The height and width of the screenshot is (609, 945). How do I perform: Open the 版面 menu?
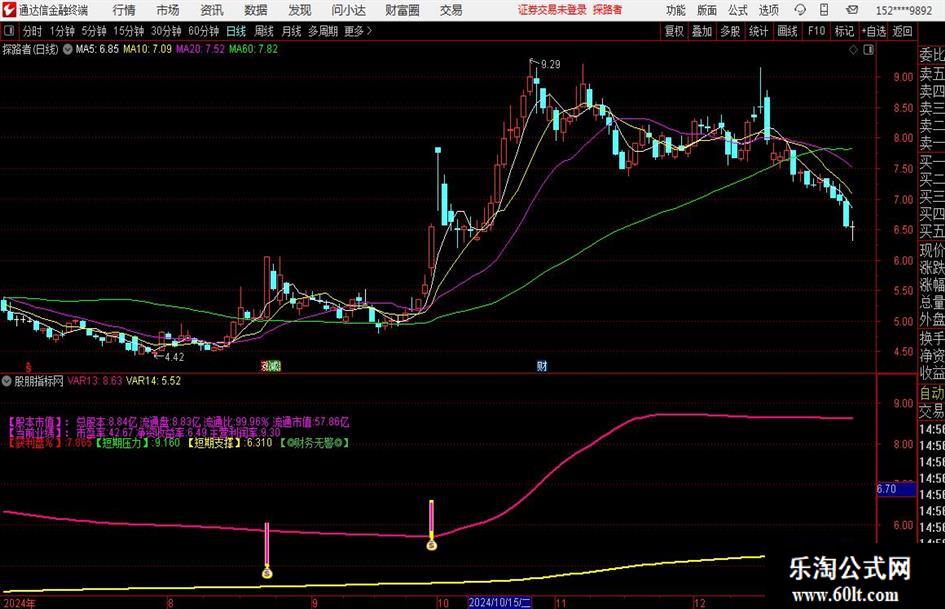point(707,10)
